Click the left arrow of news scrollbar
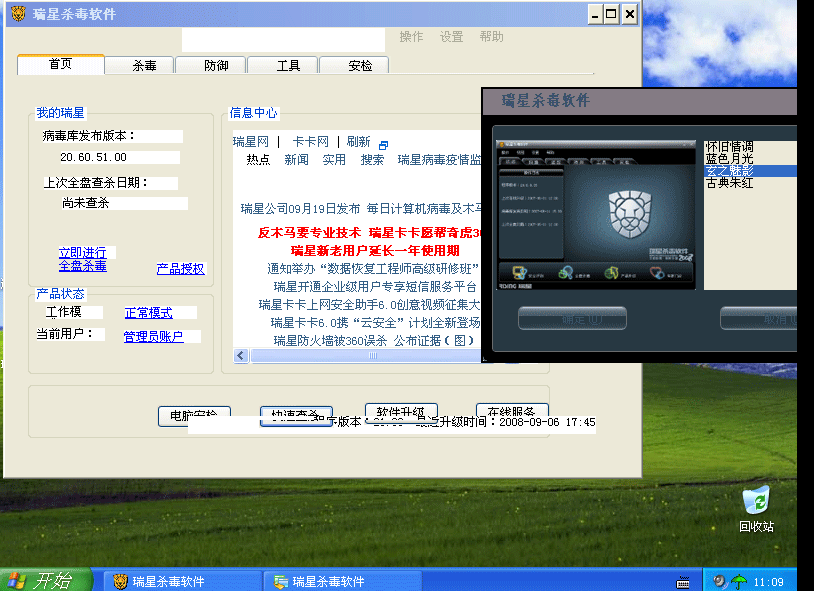The image size is (814, 591). [x=240, y=356]
